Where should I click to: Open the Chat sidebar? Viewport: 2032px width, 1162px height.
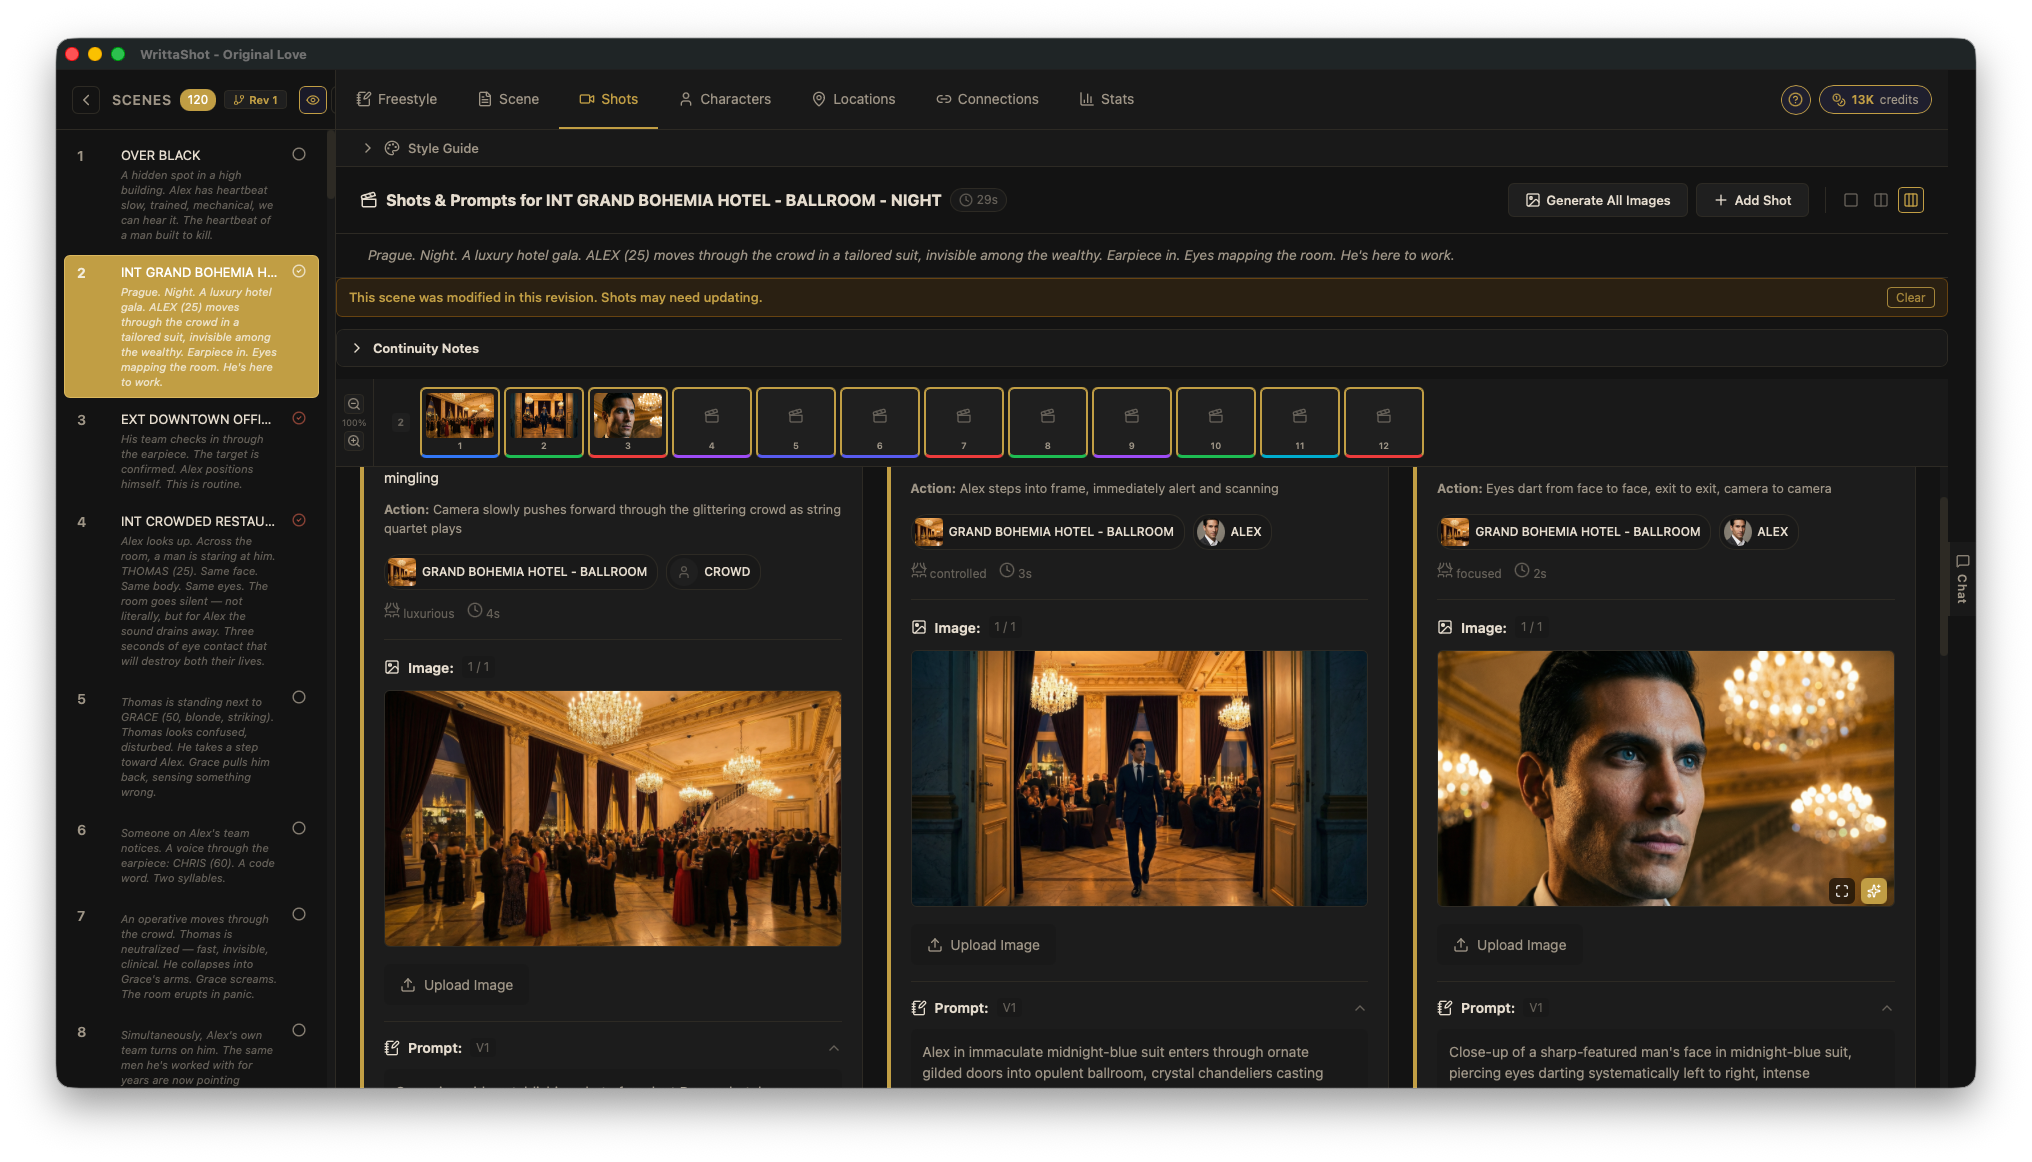pyautogui.click(x=1960, y=580)
